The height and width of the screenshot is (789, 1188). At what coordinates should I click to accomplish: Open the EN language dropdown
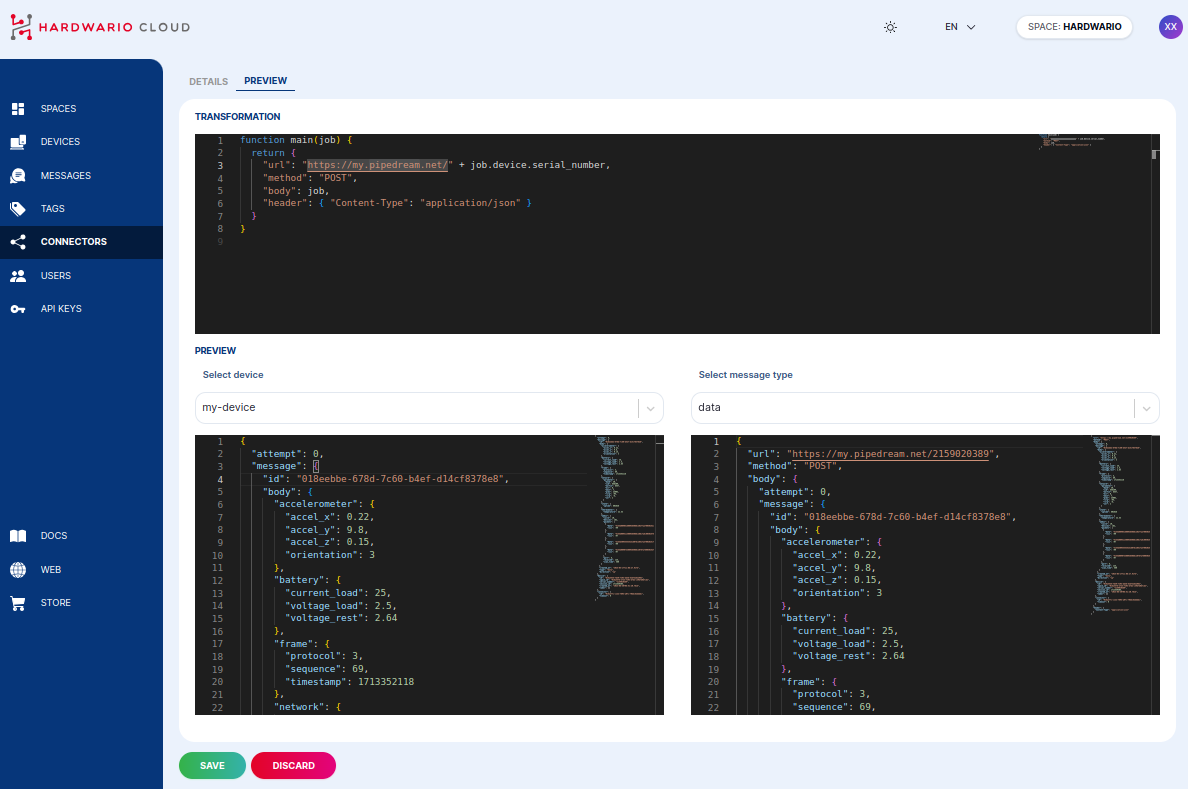[x=960, y=27]
